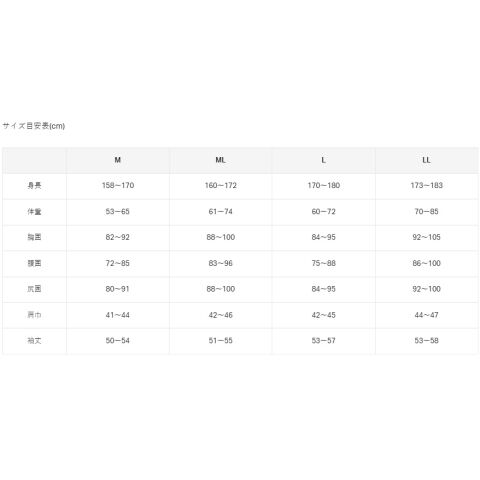This screenshot has height=480, width=480.
Task: Click the 袖丈 row label
Action: (34, 340)
